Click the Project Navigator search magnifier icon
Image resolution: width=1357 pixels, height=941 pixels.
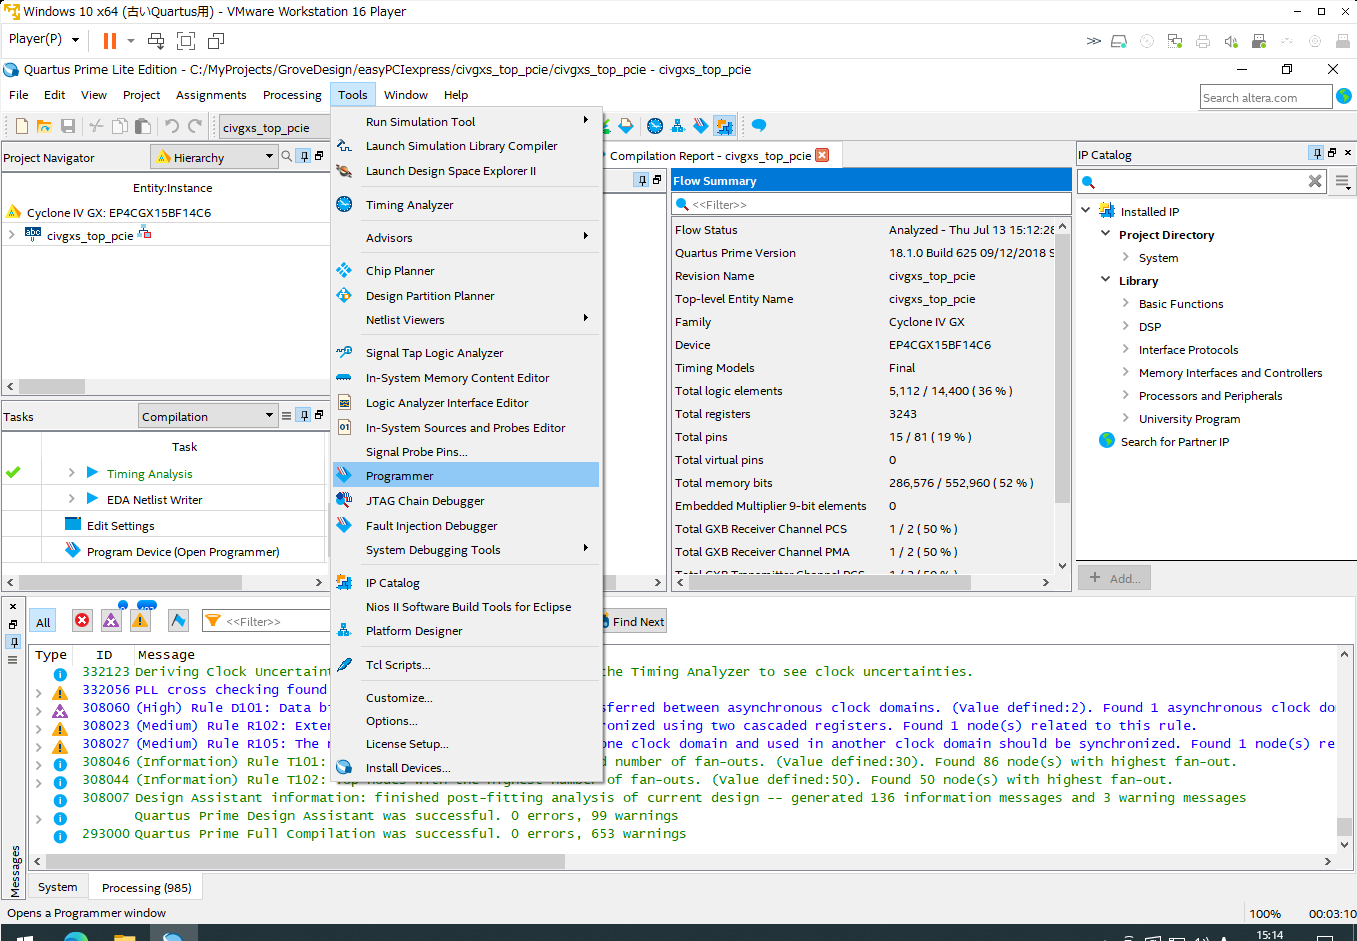pos(287,156)
